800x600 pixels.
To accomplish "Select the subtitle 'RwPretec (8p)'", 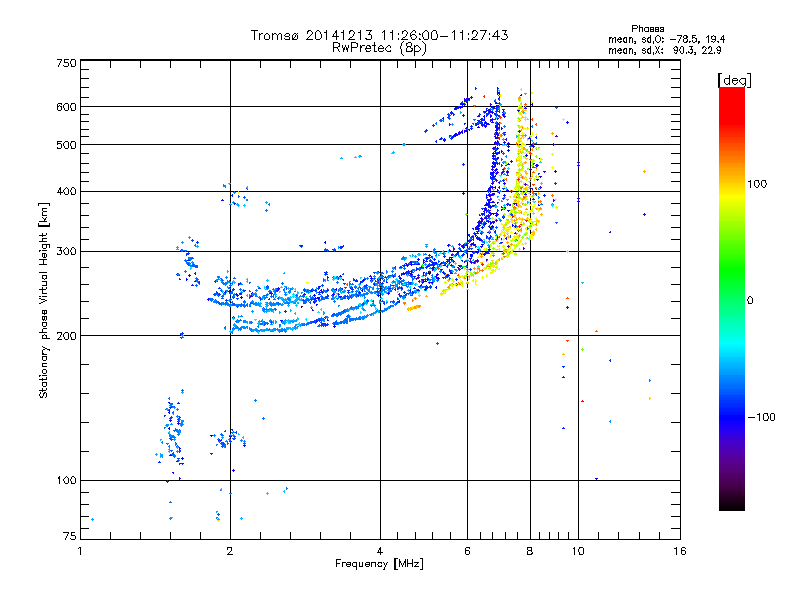I will [379, 48].
